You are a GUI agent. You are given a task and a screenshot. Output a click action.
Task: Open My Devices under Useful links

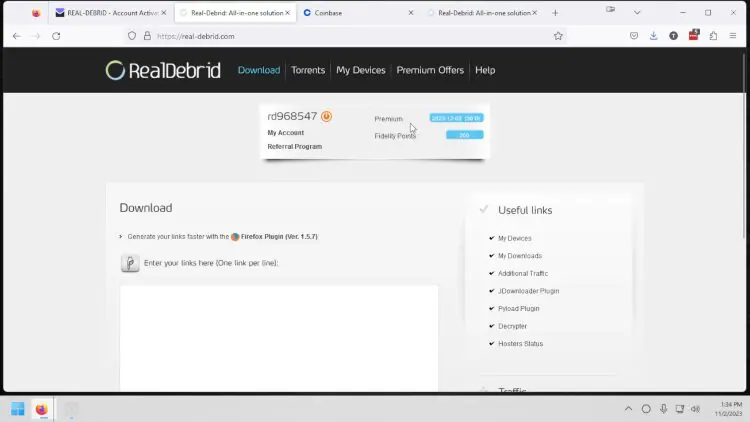pyautogui.click(x=515, y=238)
